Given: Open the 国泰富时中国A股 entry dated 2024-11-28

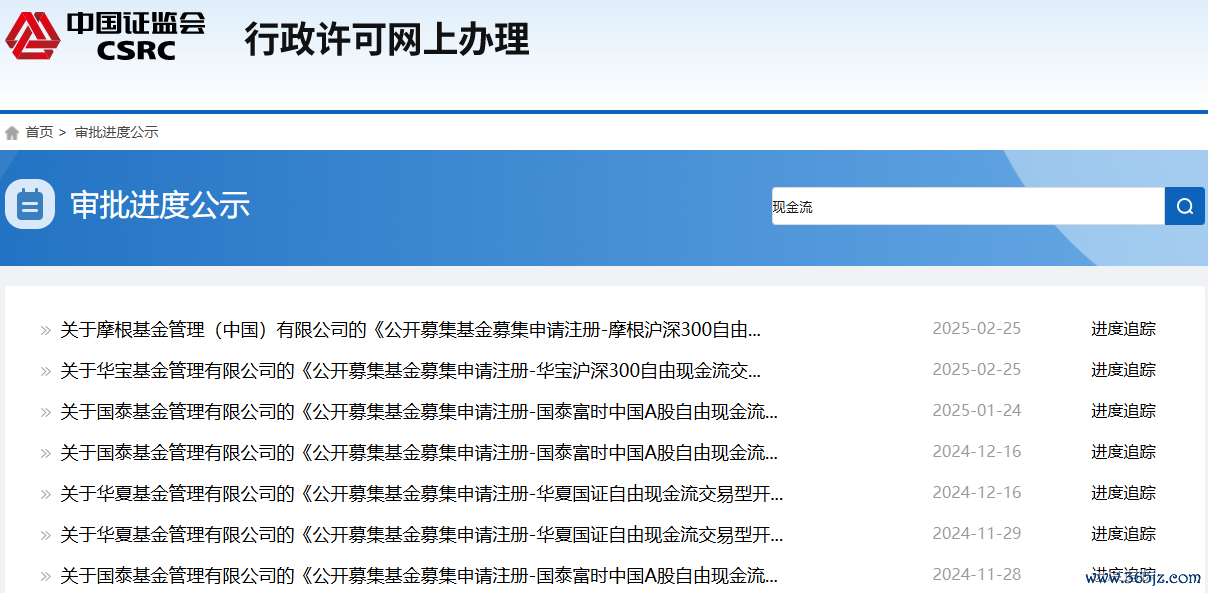Looking at the screenshot, I should [419, 575].
